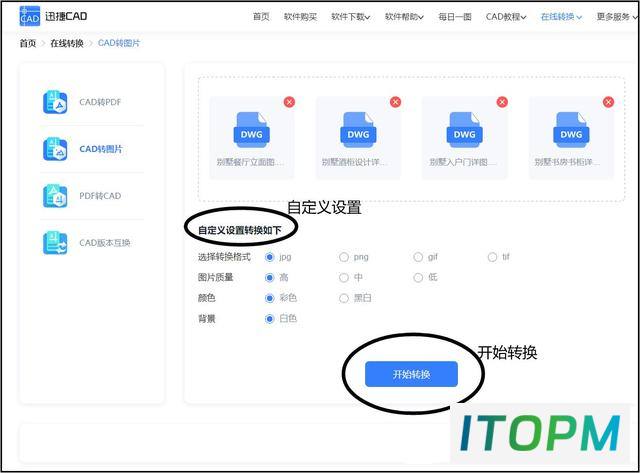Click the 图片质量 label

(216, 278)
